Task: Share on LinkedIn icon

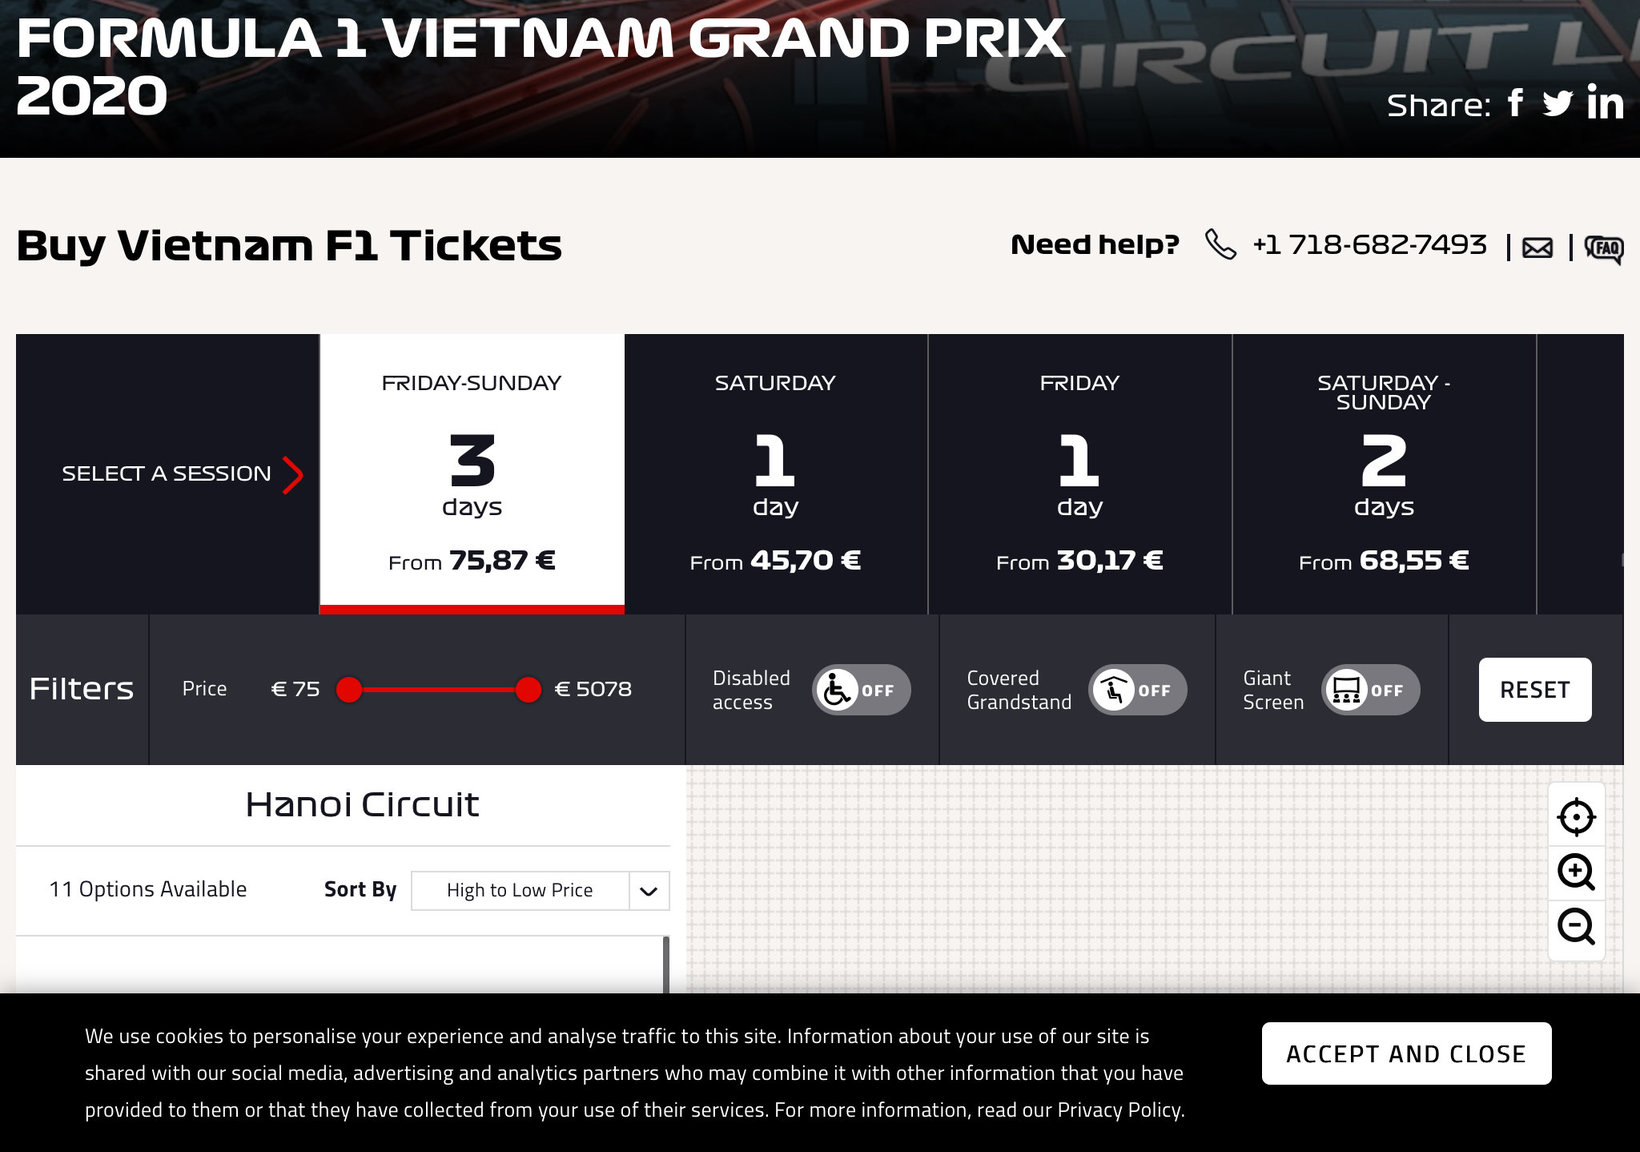Action: 1605,103
